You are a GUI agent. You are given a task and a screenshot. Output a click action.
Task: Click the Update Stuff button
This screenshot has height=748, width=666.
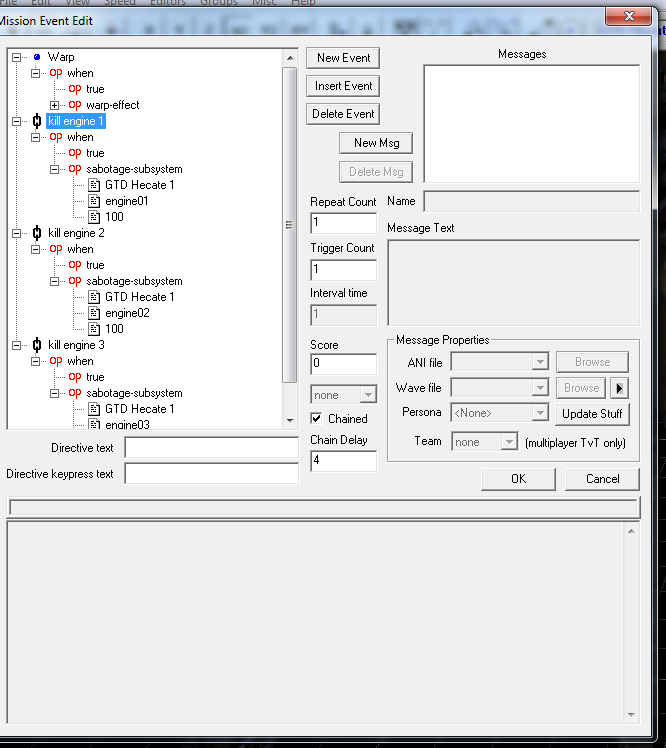coord(592,414)
